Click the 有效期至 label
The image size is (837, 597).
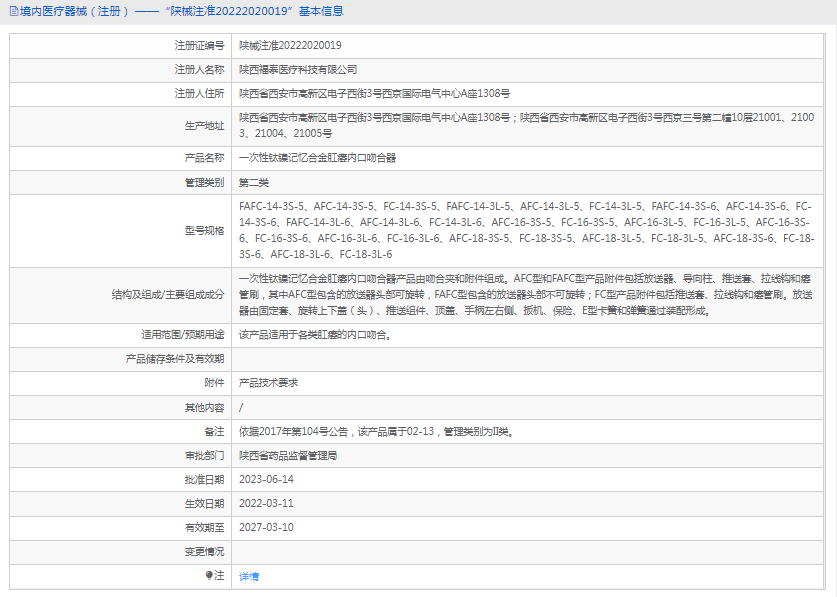(204, 528)
